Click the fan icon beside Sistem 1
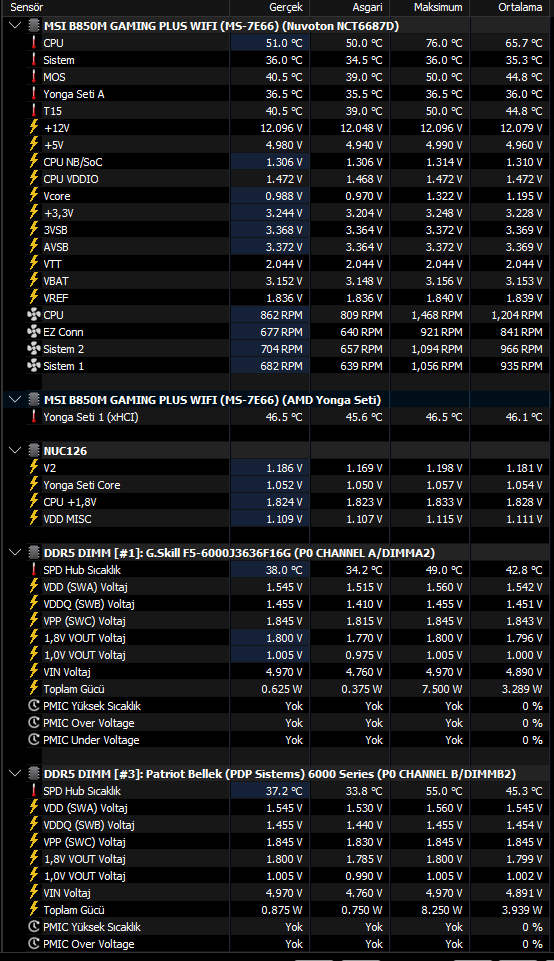The image size is (554, 961). [34, 366]
